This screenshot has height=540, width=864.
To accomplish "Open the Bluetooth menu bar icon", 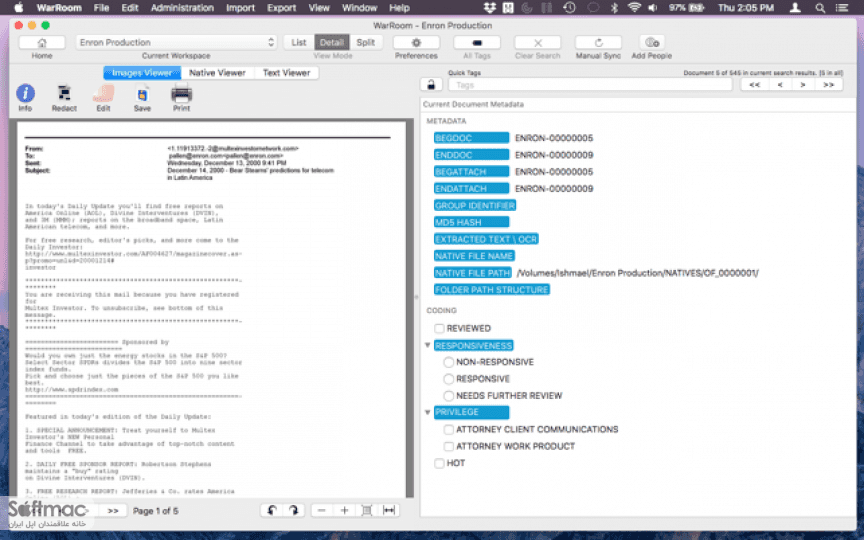I will [x=614, y=8].
